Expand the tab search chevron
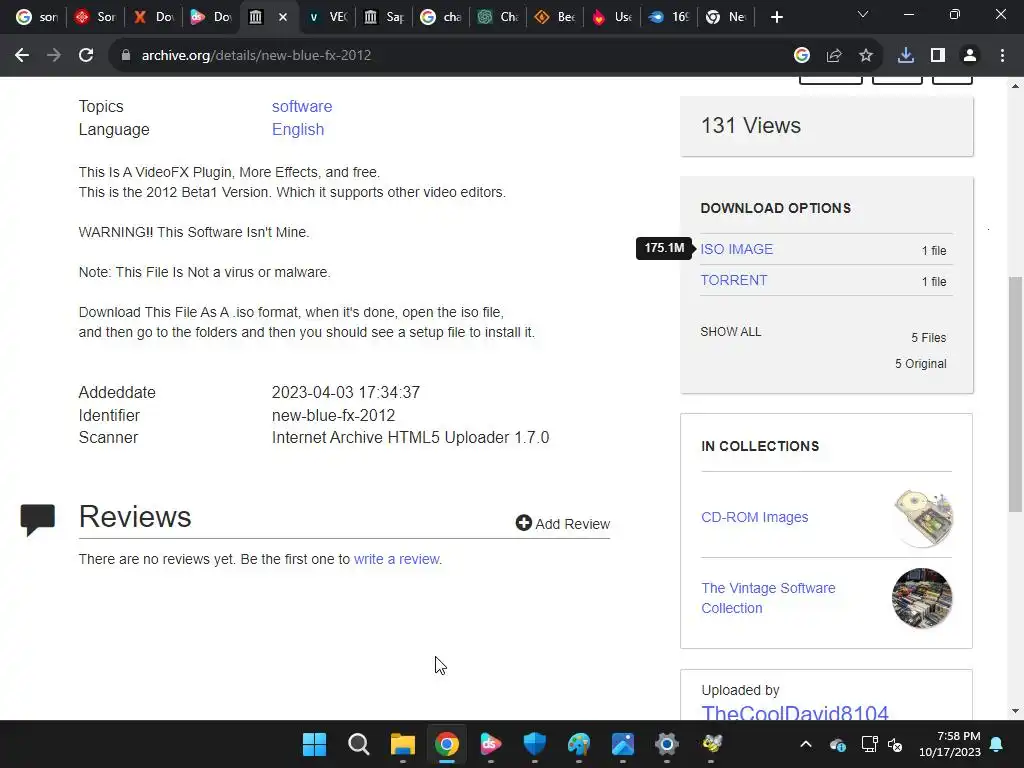 click(863, 14)
